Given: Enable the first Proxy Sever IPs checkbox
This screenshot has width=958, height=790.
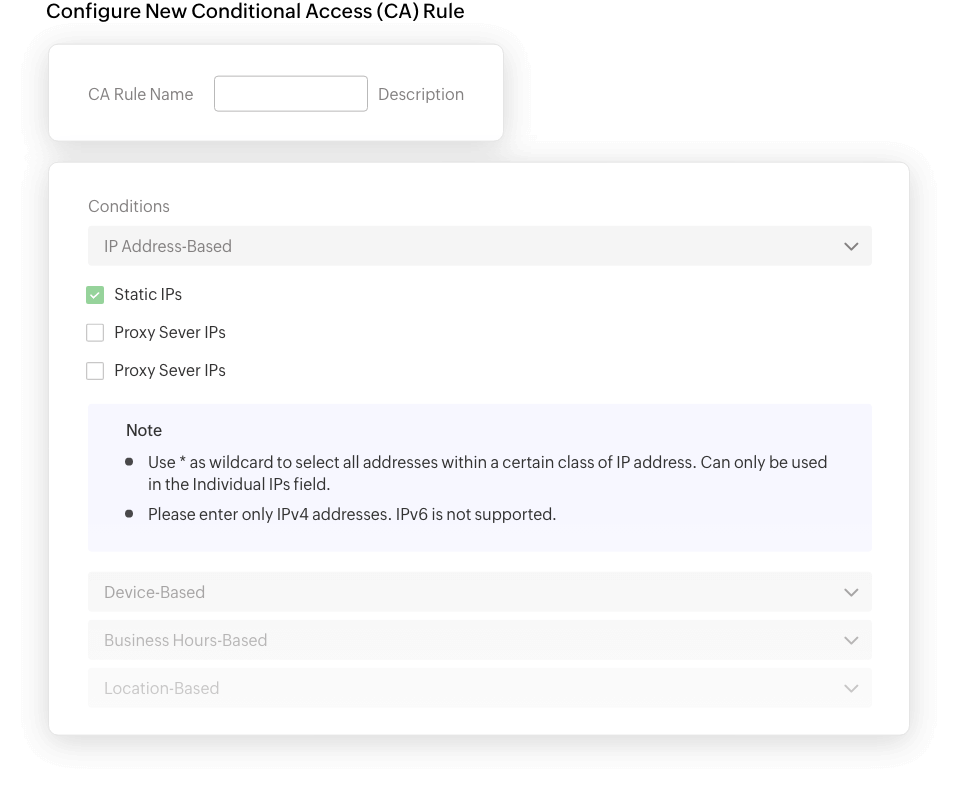Looking at the screenshot, I should point(95,332).
